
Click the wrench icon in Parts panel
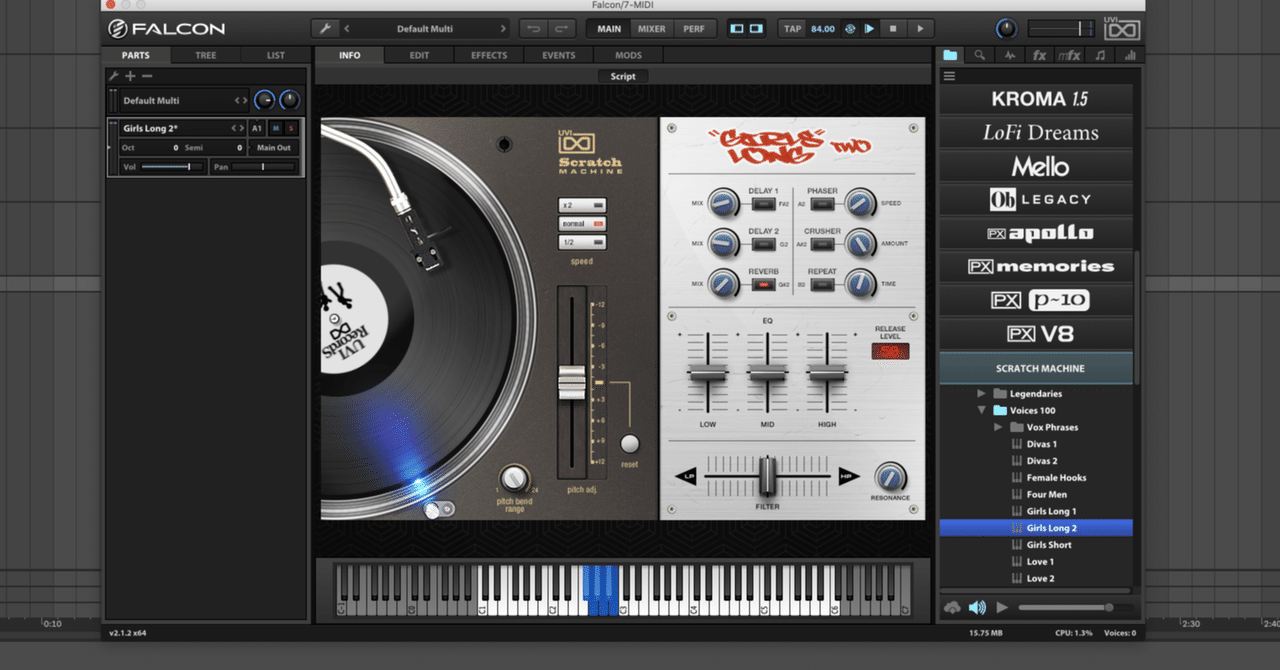click(114, 76)
